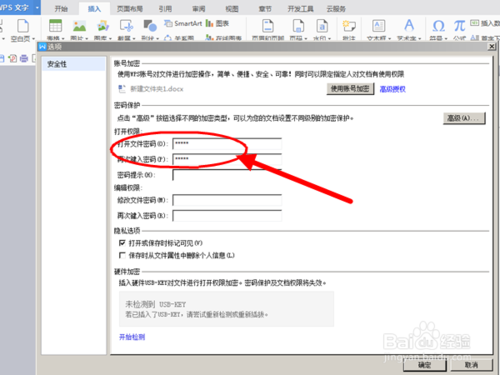The image size is (500, 375).
Task: Toggle '打开或保存时标记可见' checkbox
Action: click(x=122, y=243)
